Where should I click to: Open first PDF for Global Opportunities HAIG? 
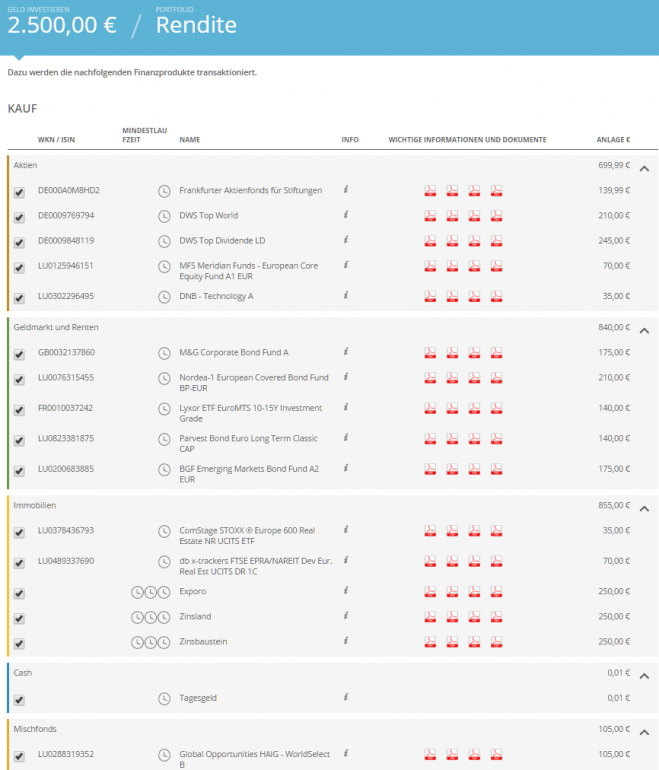point(430,754)
